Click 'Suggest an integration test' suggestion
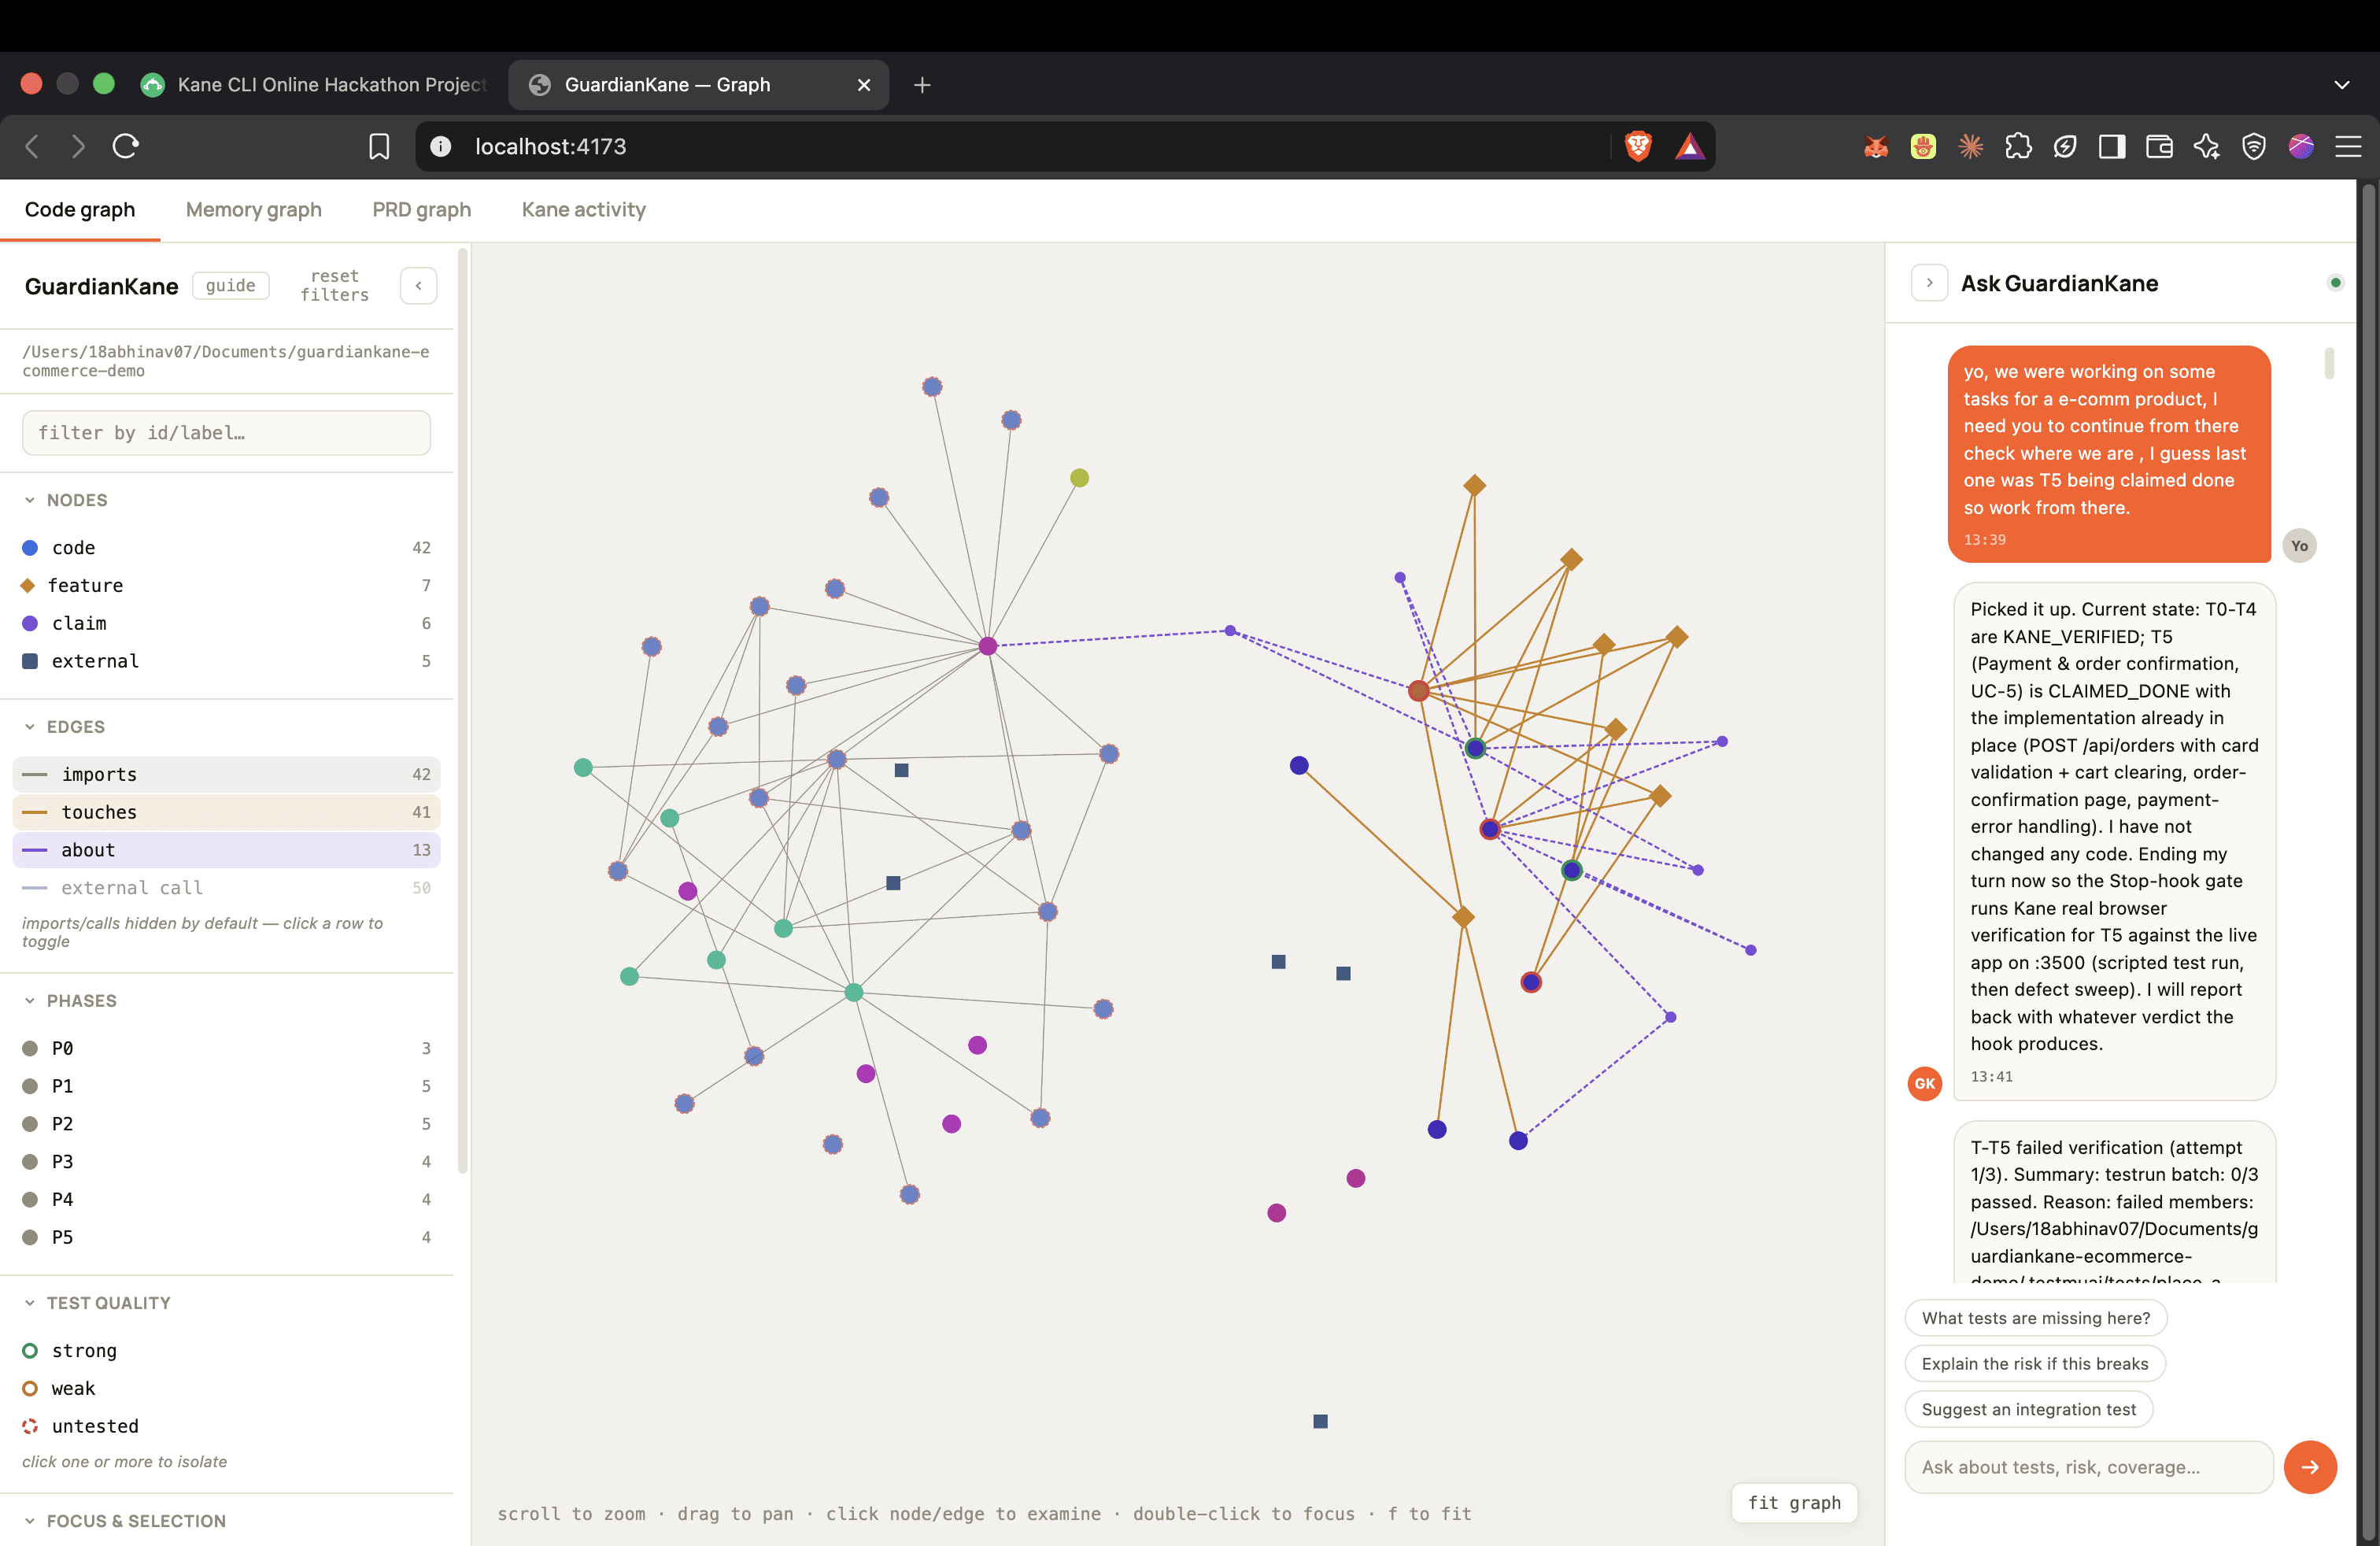Screen dimensions: 2380x1546 (2029, 1410)
